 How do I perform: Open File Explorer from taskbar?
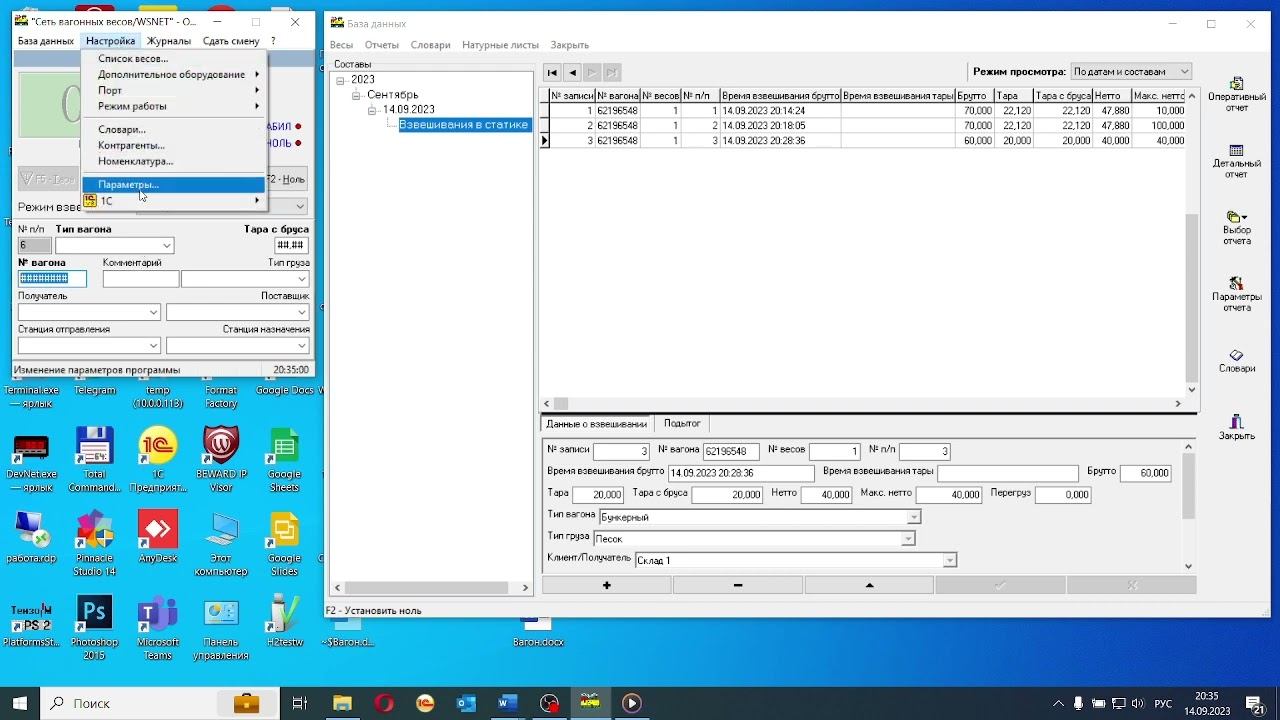pos(342,703)
